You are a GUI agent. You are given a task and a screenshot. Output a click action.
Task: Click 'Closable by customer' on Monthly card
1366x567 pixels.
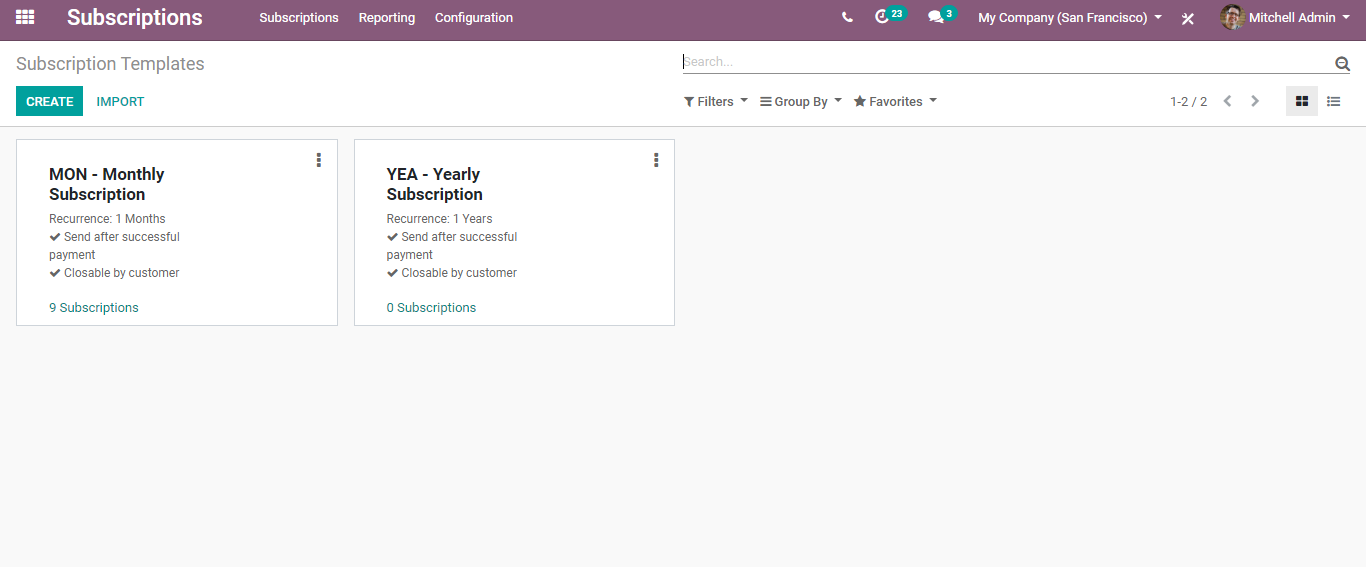114,273
